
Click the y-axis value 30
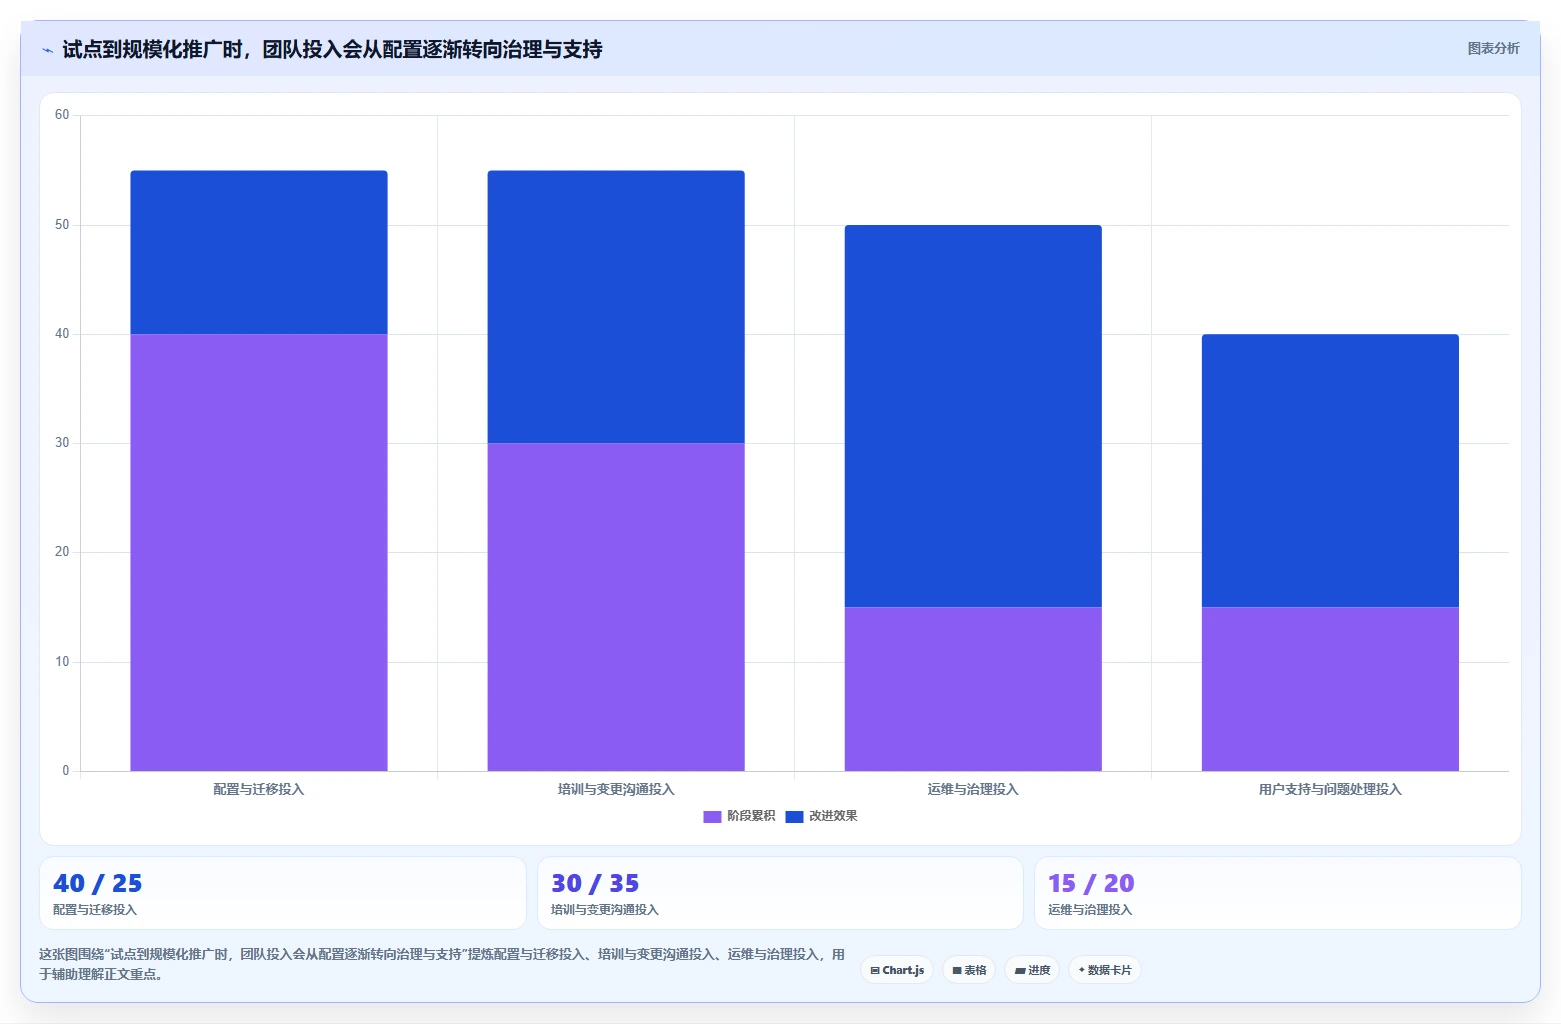(x=62, y=443)
